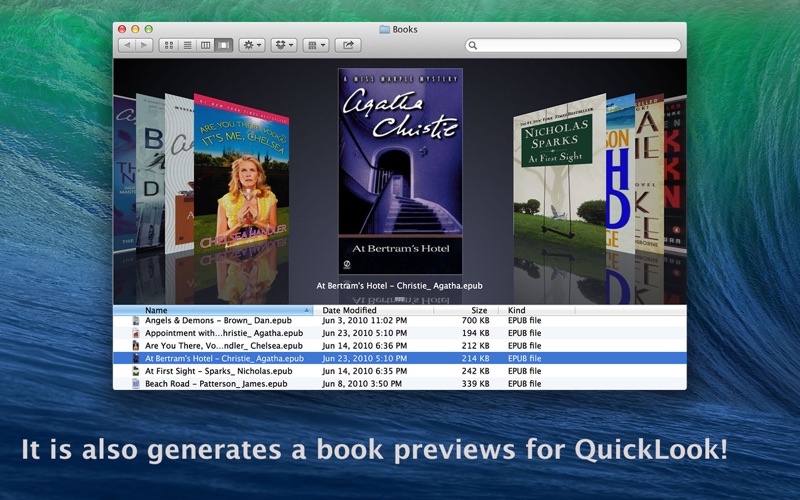800x500 pixels.
Task: Click the Beach Road file icon
Action: pos(136,384)
